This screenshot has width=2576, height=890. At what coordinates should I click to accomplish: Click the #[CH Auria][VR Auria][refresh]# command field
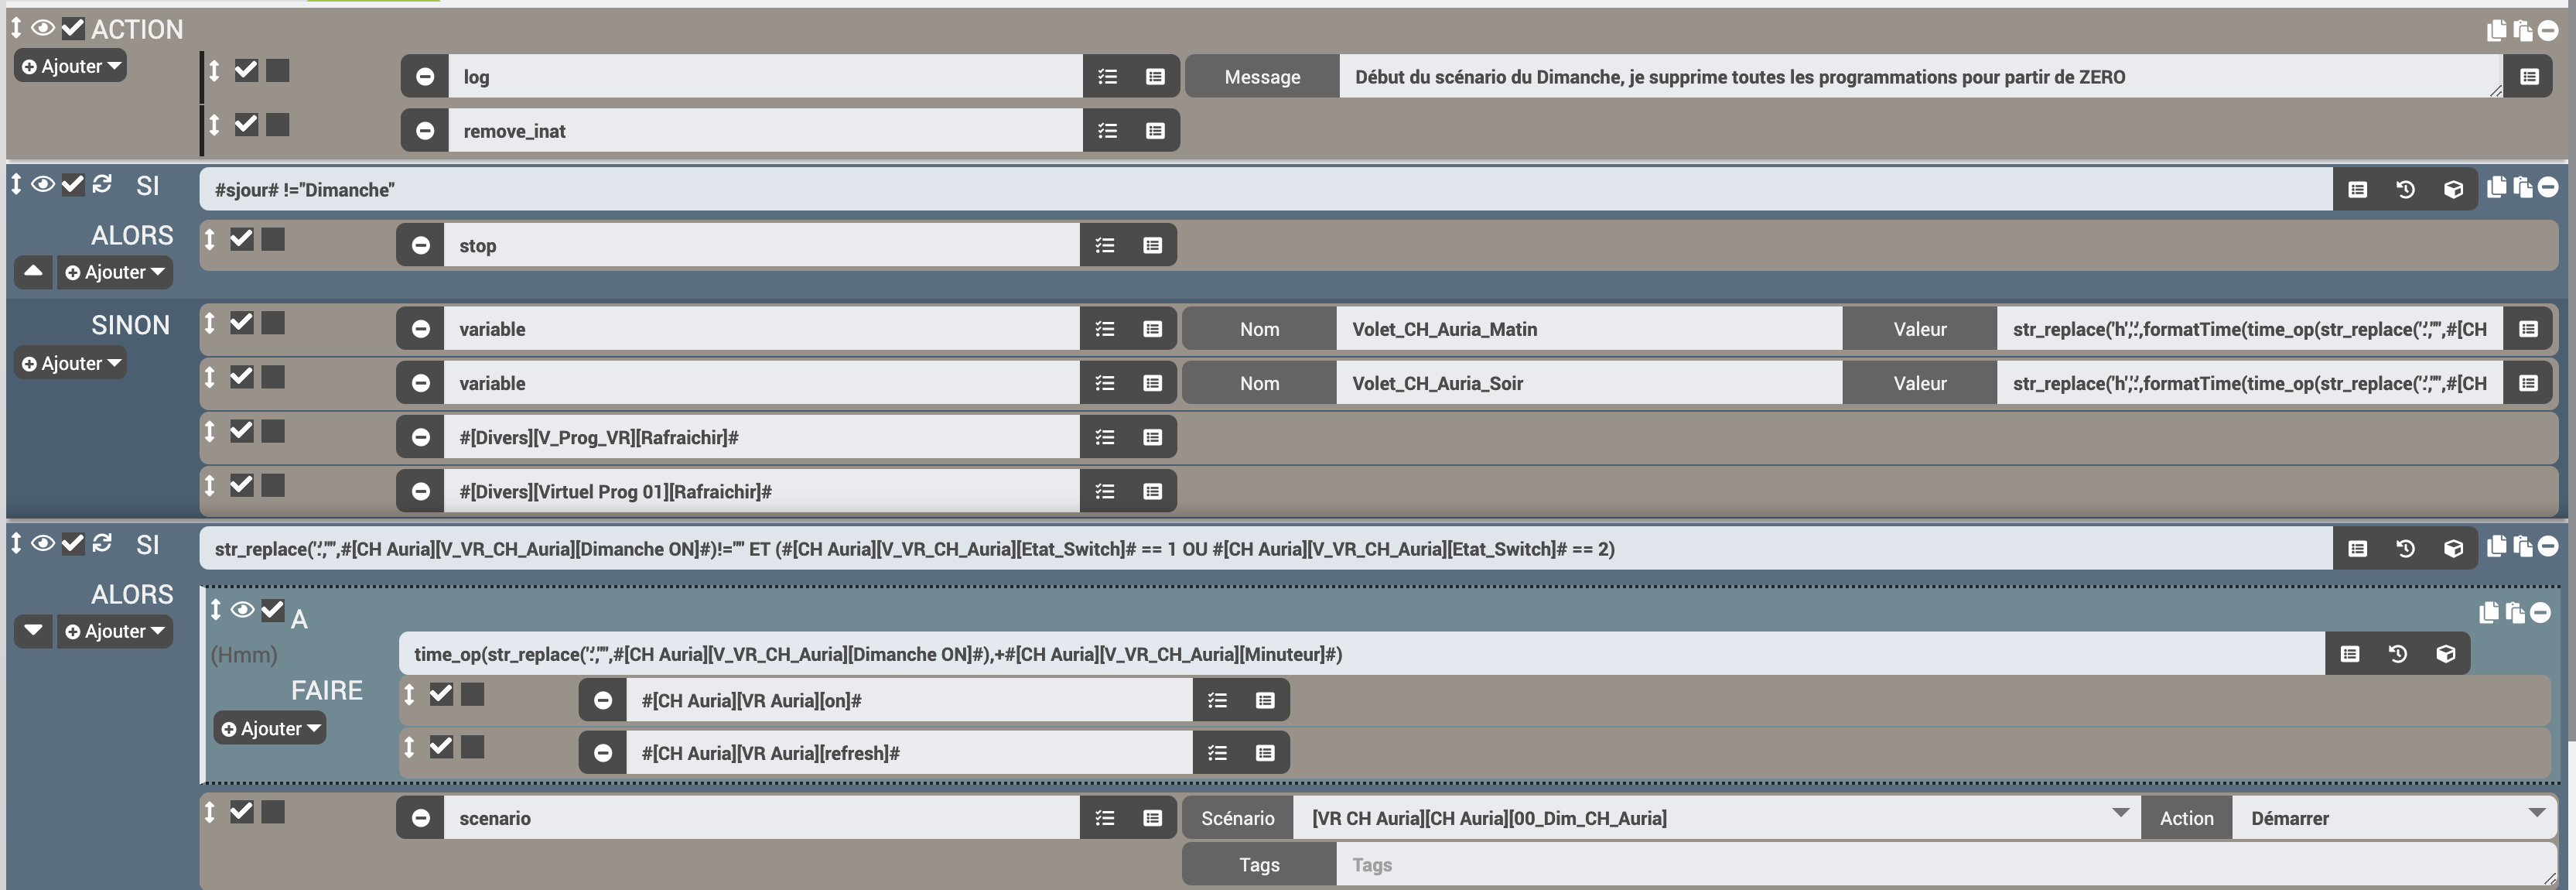[x=910, y=753]
